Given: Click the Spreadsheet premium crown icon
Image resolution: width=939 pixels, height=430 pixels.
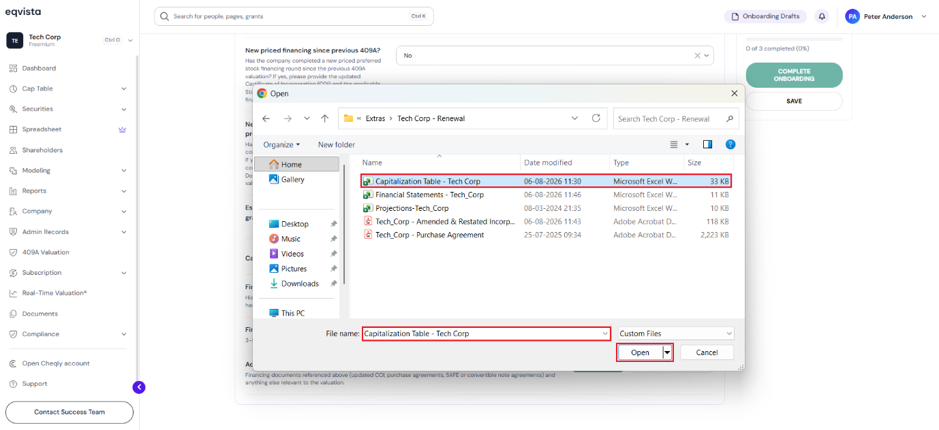Looking at the screenshot, I should (x=123, y=129).
